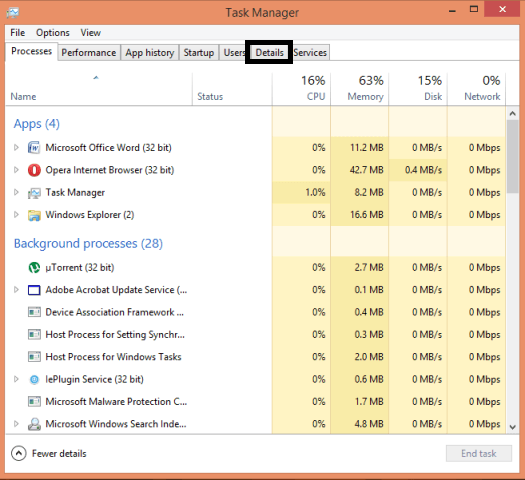Viewport: 525px width, 480px height.
Task: Click the Microsoft Windows Search Indexer icon
Action: pyautogui.click(x=34, y=424)
